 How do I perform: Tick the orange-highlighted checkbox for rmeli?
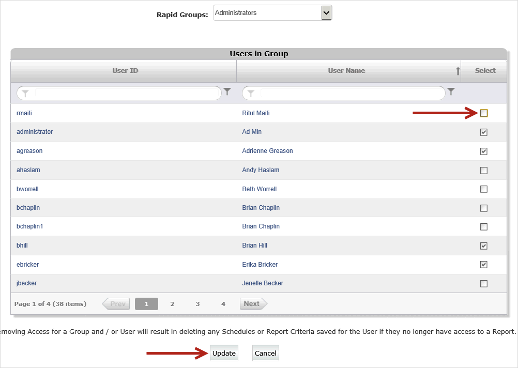point(484,113)
